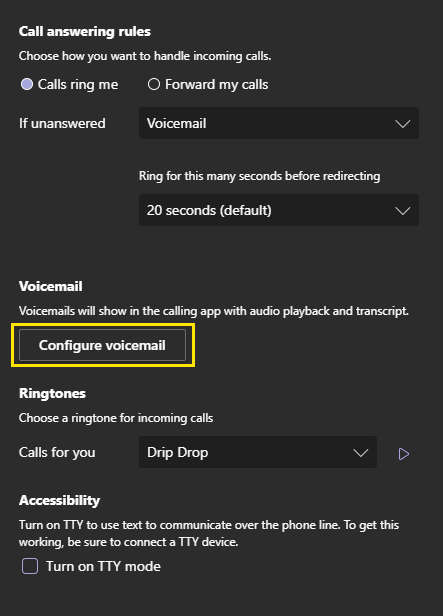
Task: Click the Forward my calls label text
Action: [216, 84]
